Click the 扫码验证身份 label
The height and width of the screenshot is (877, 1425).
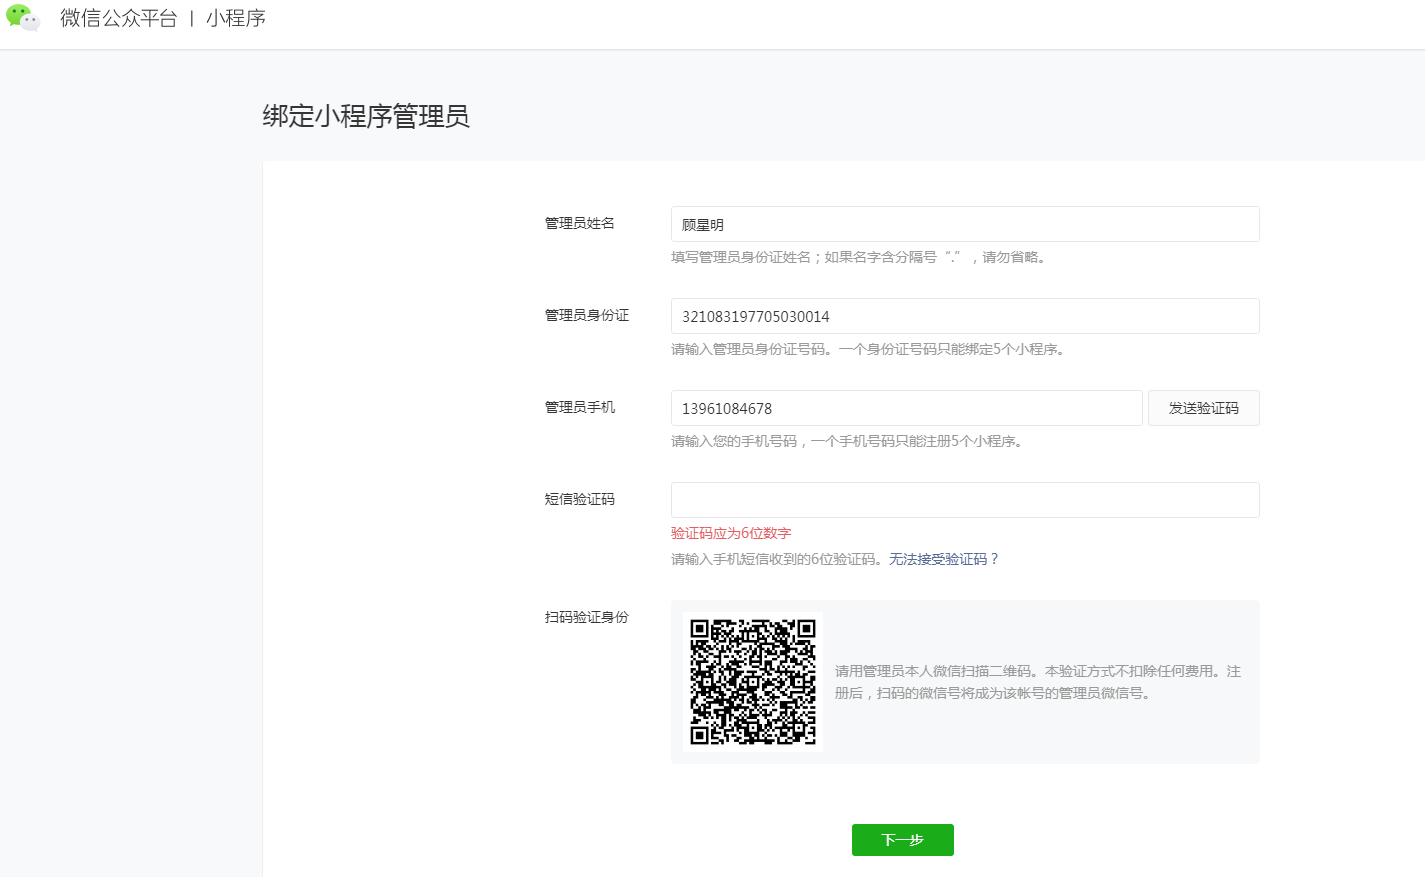click(x=587, y=617)
